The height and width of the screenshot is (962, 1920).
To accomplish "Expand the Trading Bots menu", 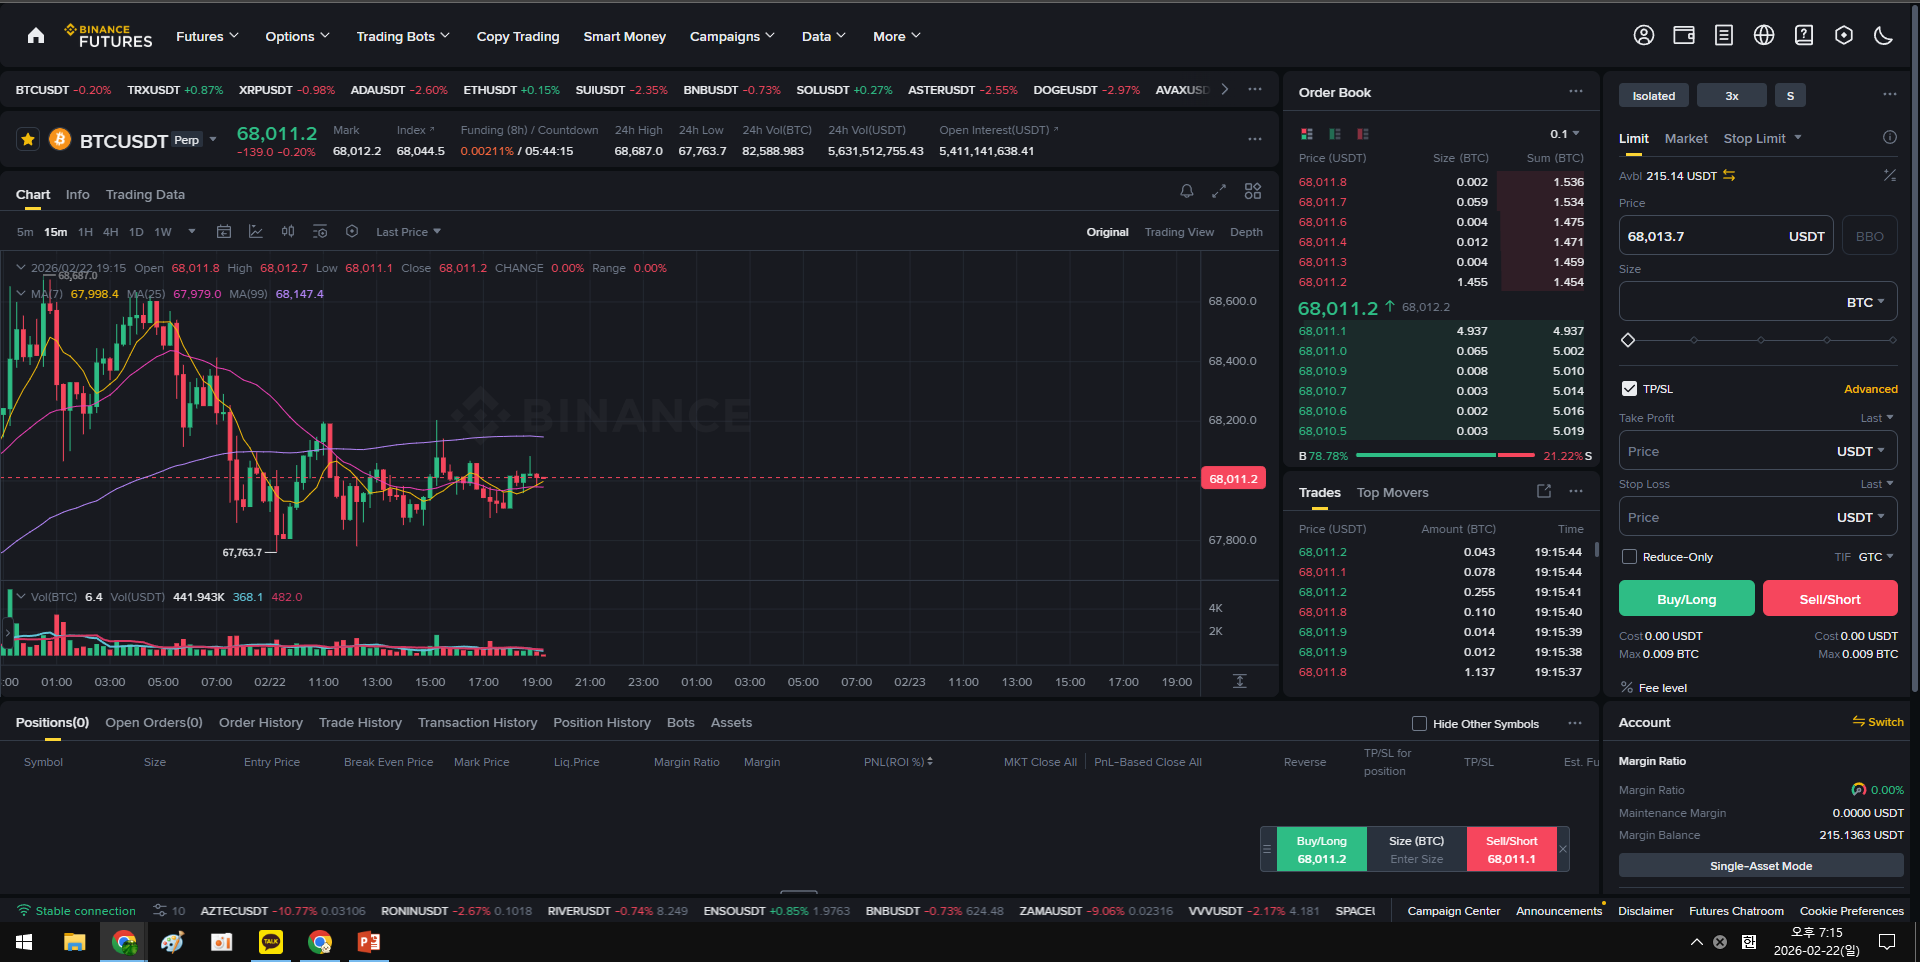I will (x=403, y=36).
